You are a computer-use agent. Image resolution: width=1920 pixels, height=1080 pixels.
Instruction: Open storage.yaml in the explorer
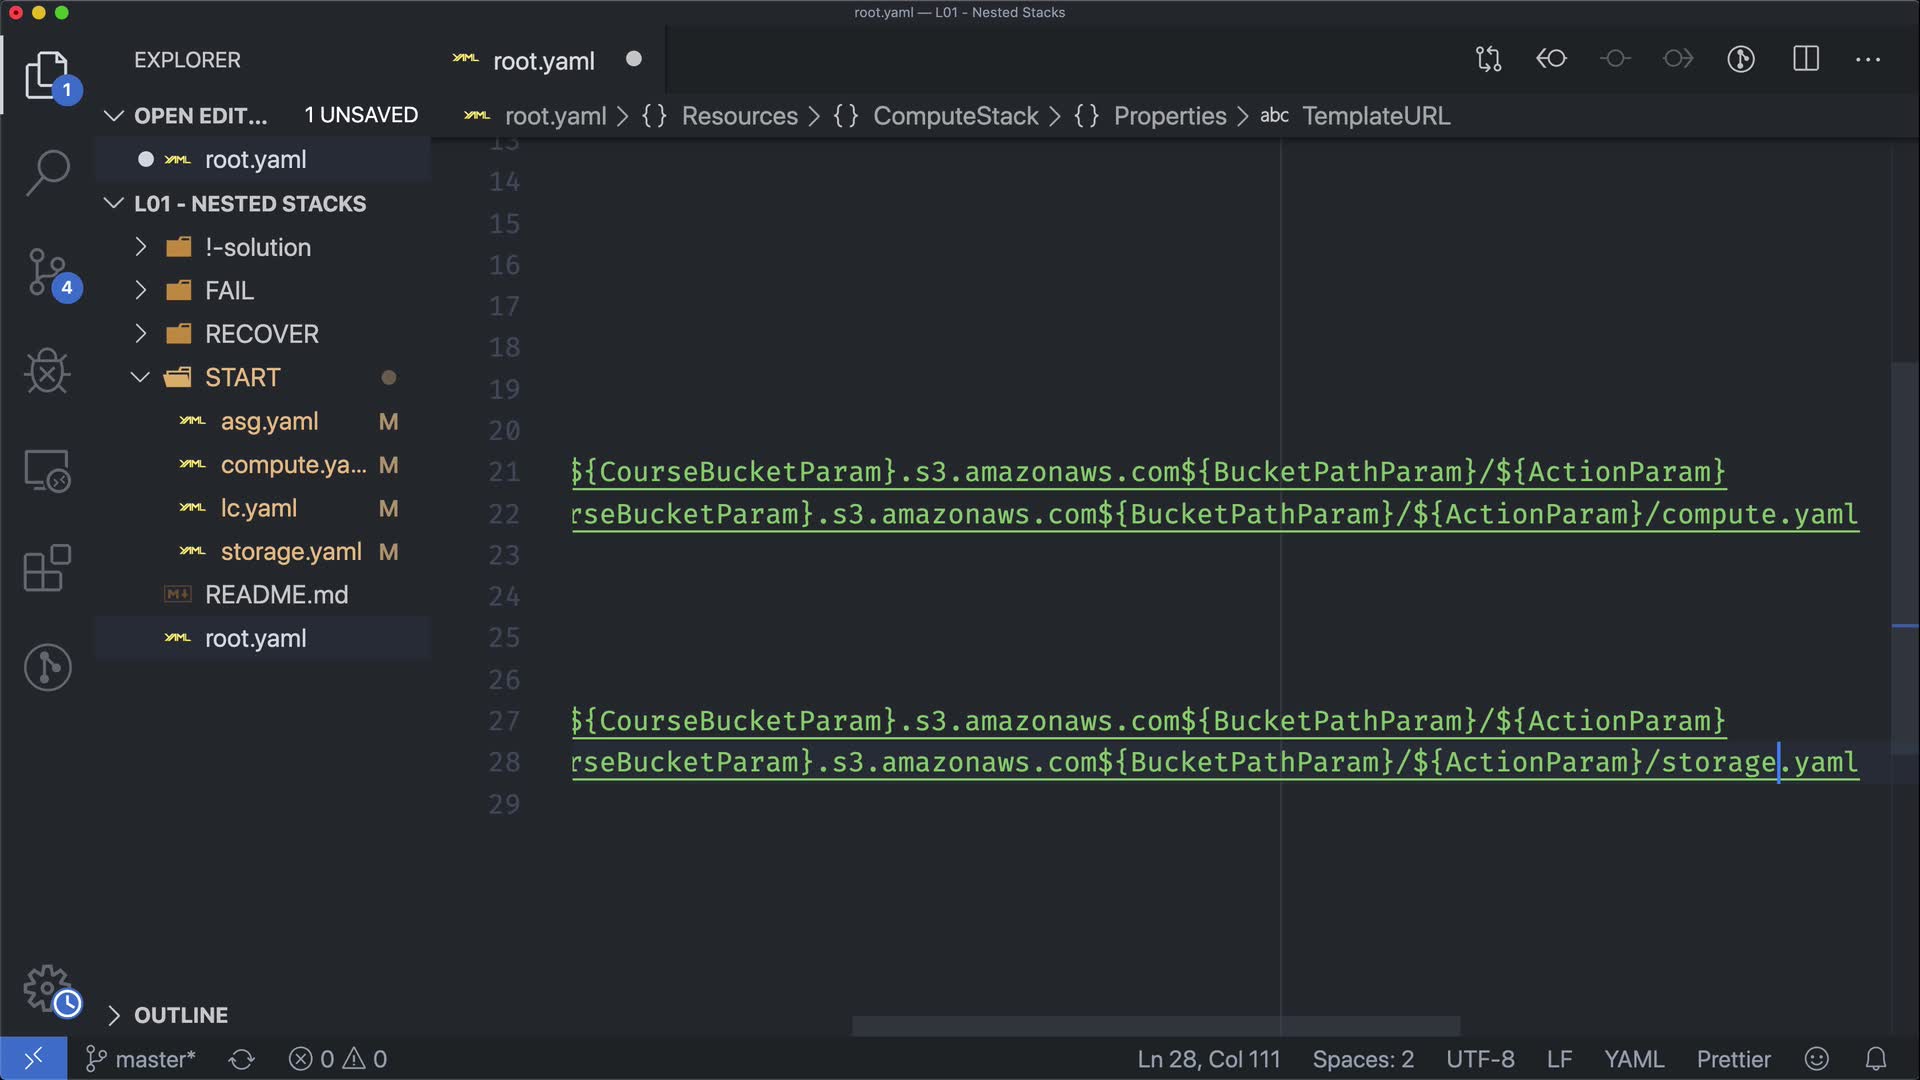coord(290,551)
